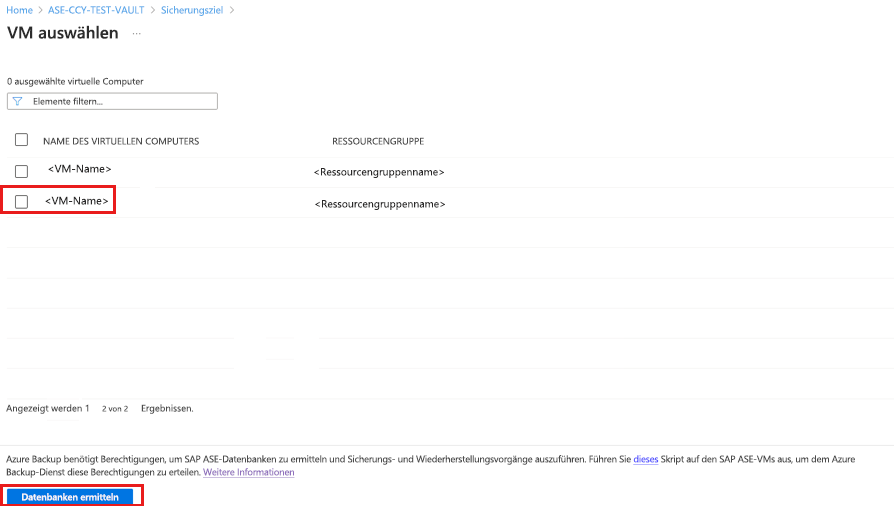Open ASE-CCY-TEST-VAULT breadcrumb link
Screen dimensions: 894x506
96,10
